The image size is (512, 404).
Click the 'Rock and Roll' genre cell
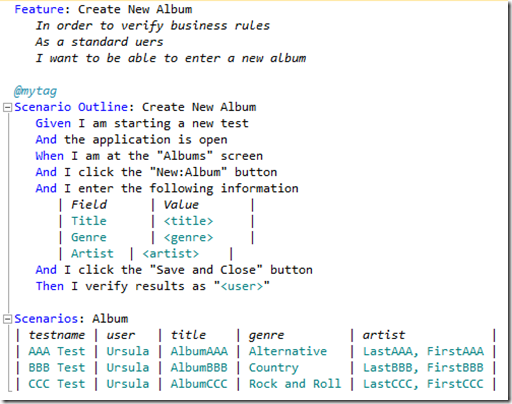[x=295, y=384]
